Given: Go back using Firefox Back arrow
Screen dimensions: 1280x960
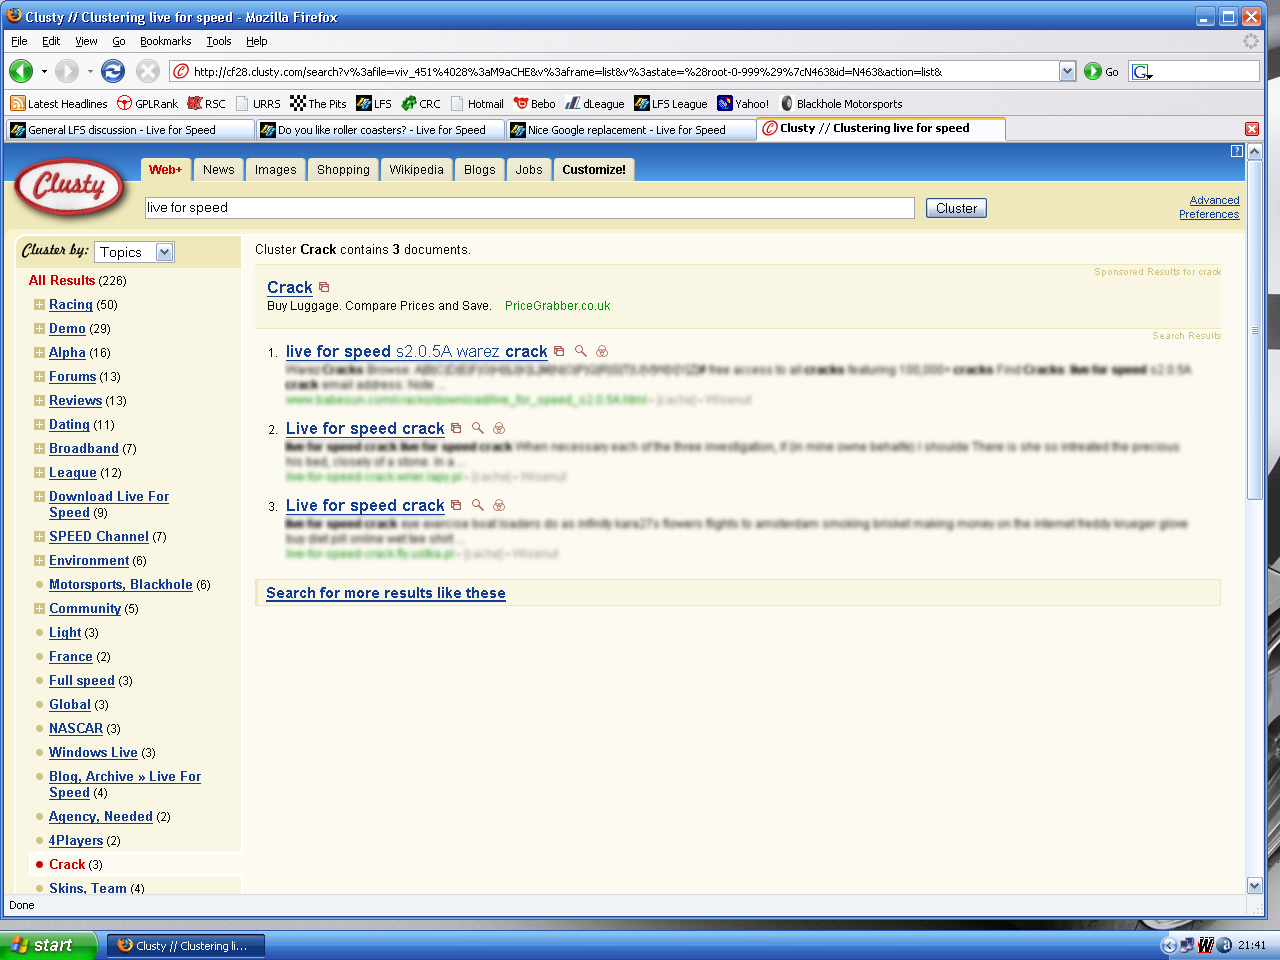Looking at the screenshot, I should pos(21,71).
